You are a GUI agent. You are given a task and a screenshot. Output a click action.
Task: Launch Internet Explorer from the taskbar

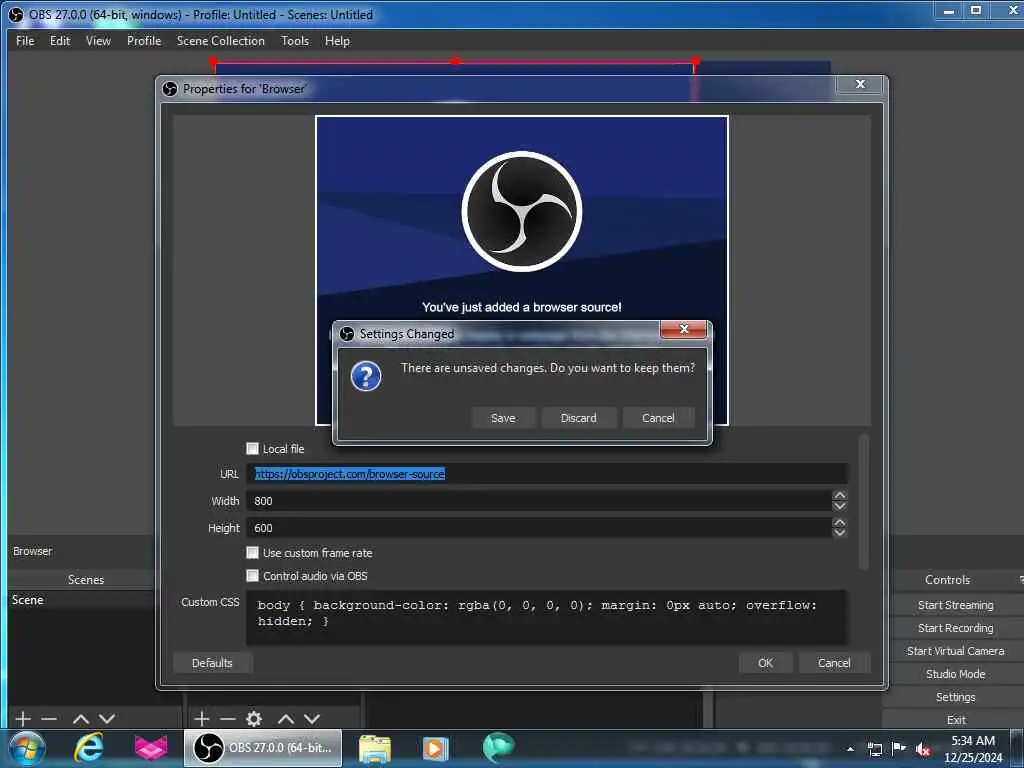[x=89, y=748]
